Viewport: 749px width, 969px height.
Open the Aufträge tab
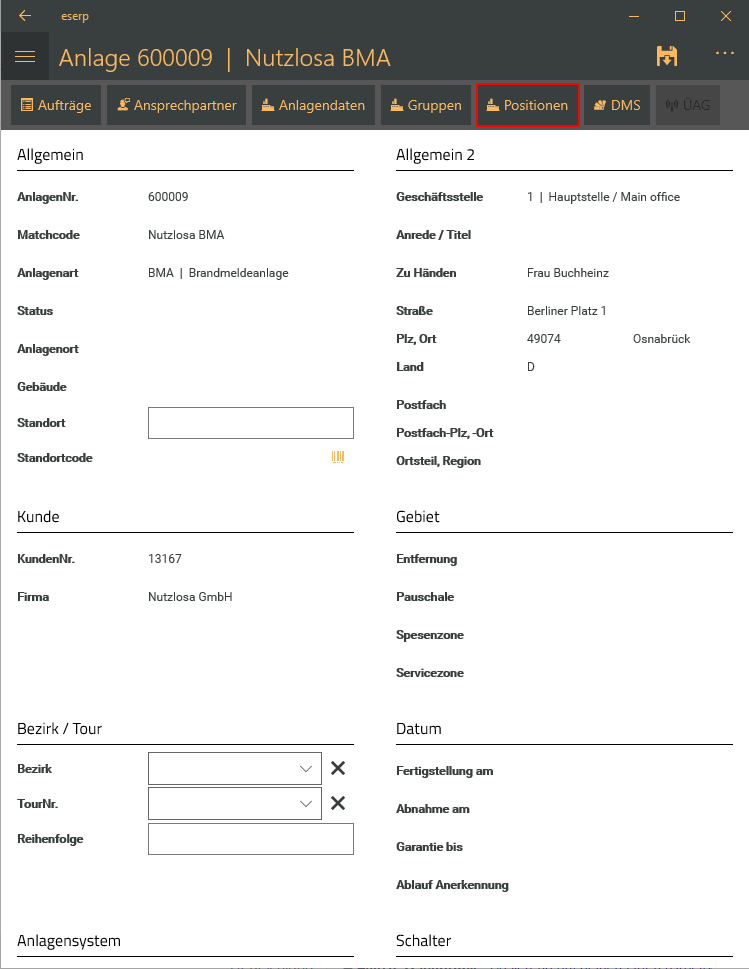(x=56, y=105)
